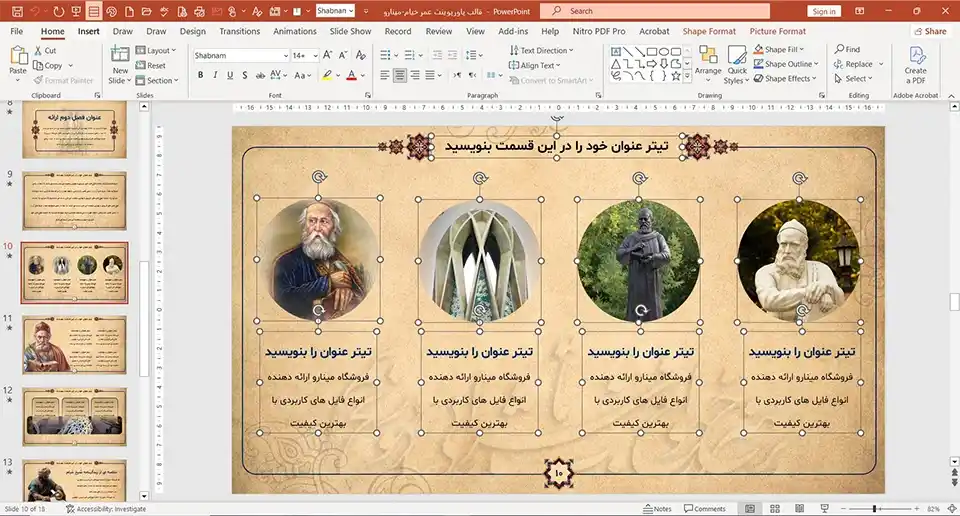This screenshot has height=516, width=960.
Task: Open the Shape Outline dropdown
Action: 786,64
